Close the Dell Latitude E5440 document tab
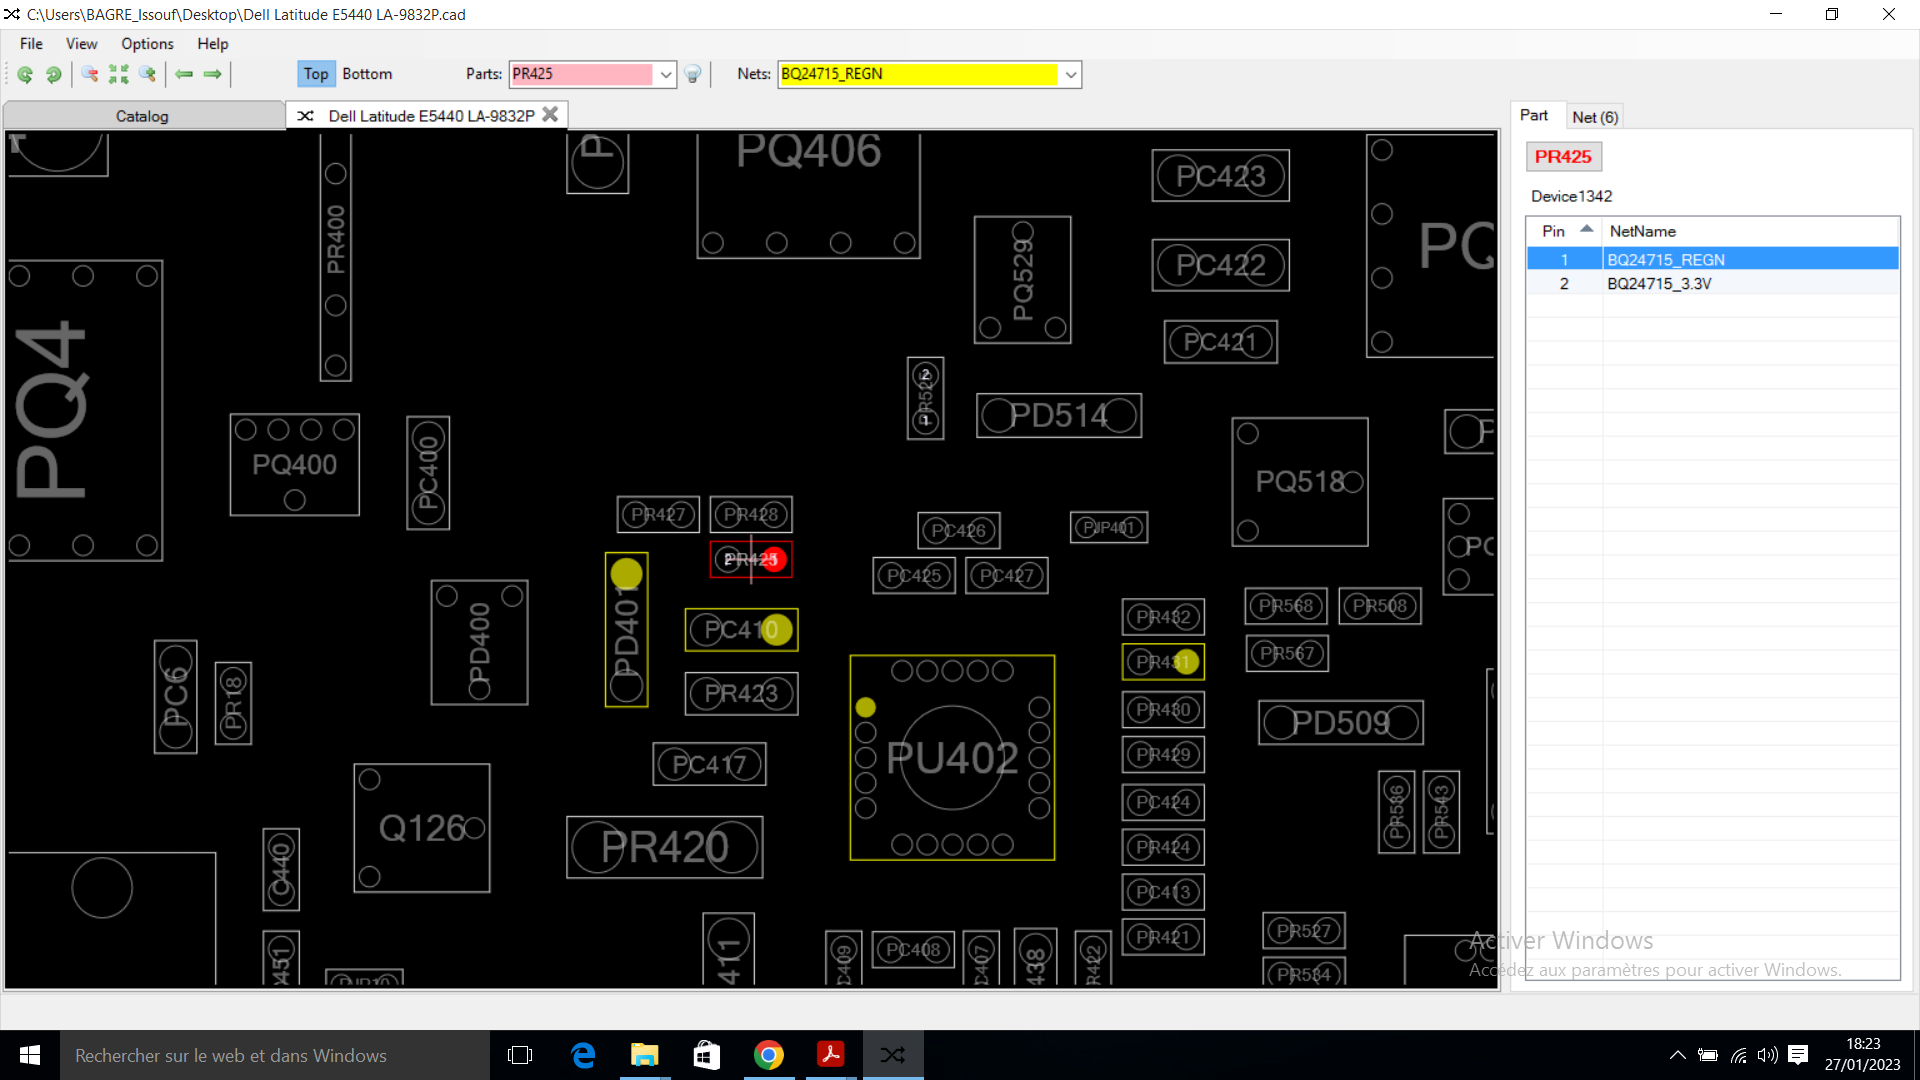This screenshot has height=1080, width=1920. (550, 115)
